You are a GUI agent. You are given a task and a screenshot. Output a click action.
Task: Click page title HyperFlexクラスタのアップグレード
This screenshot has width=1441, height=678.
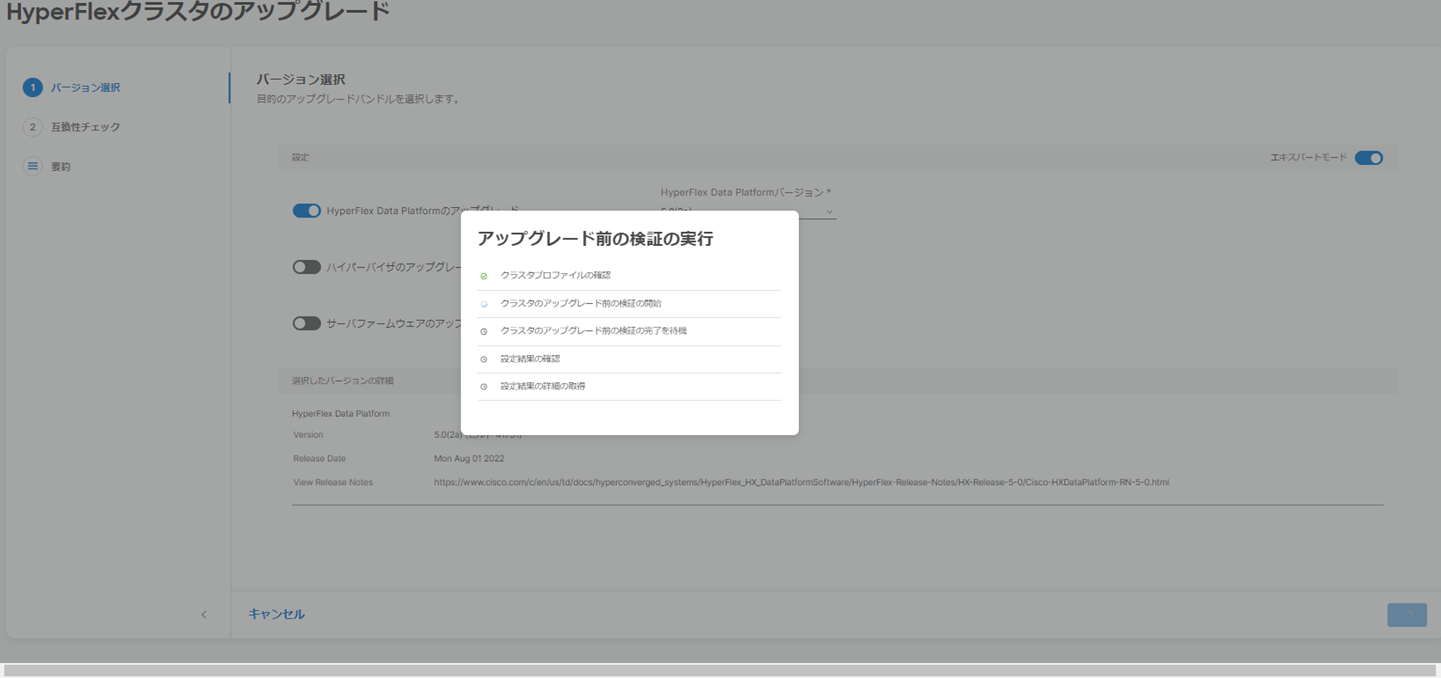[198, 12]
